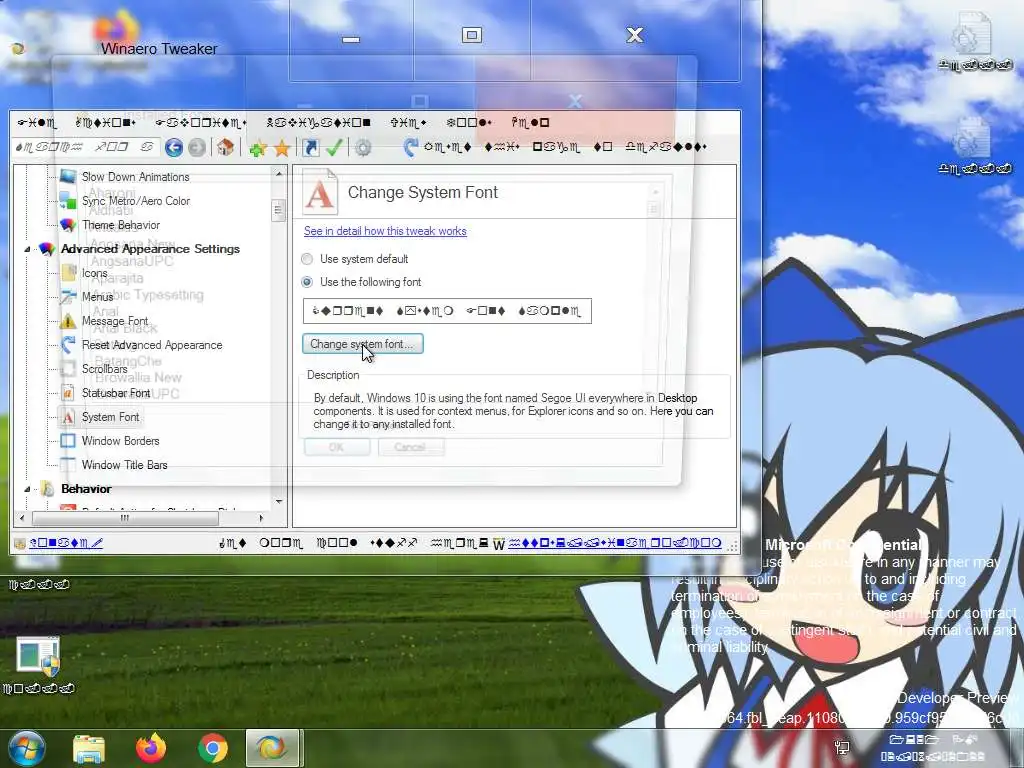Viewport: 1024px width, 768px height.
Task: Select Advanced Appearance Settings category label
Action: tap(150, 249)
